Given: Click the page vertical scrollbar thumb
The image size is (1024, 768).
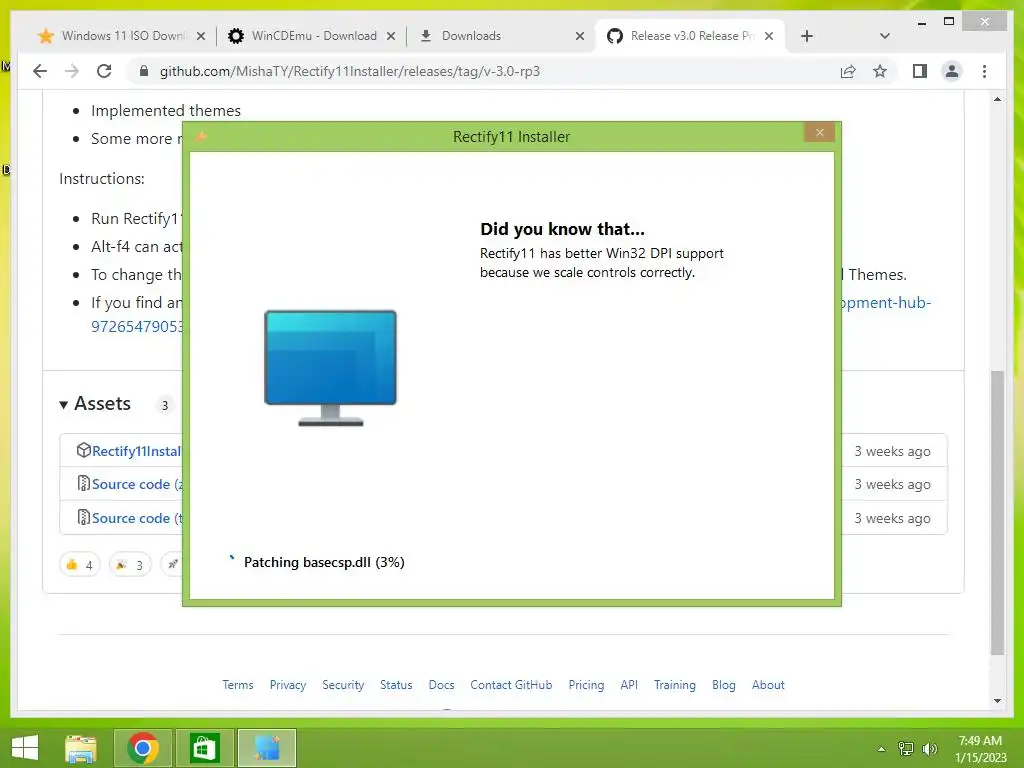Looking at the screenshot, I should coord(997,512).
